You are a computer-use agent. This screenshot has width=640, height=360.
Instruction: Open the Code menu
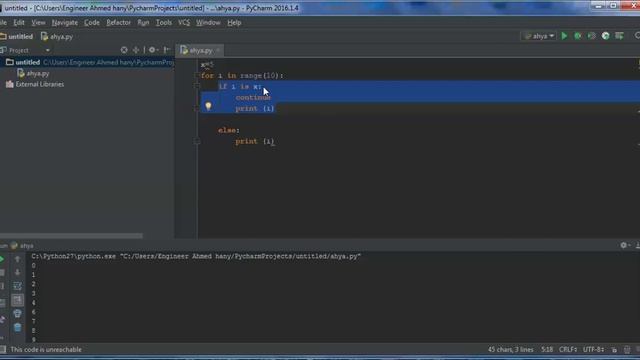coord(92,23)
